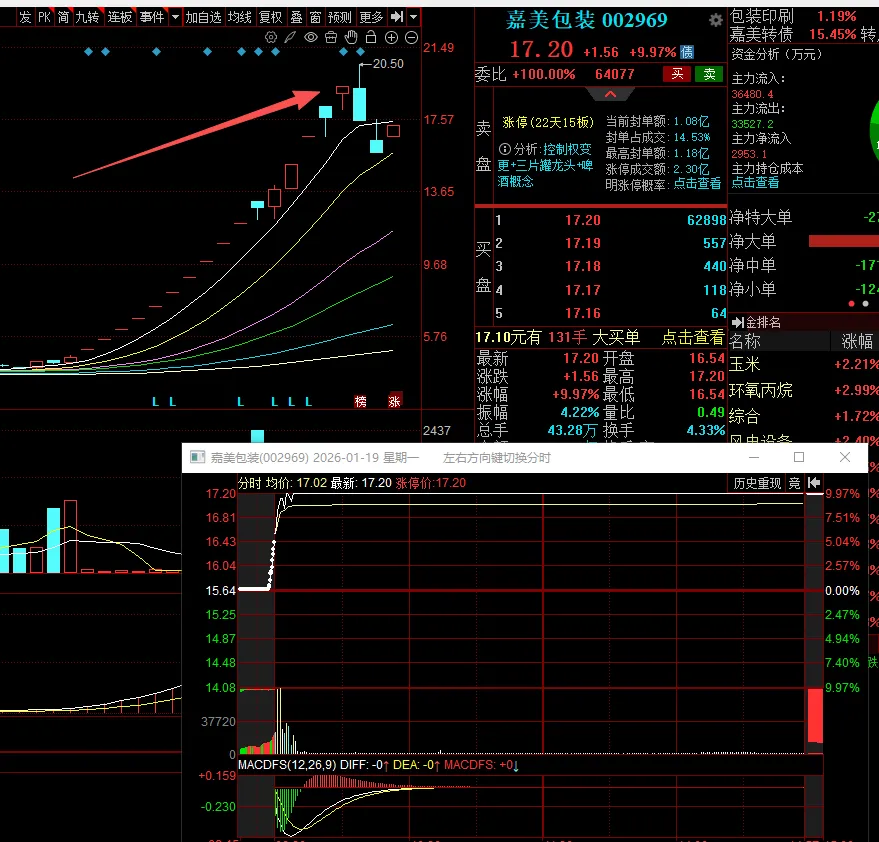
Task: Open the toolbox icon above chart
Action: click(331, 38)
